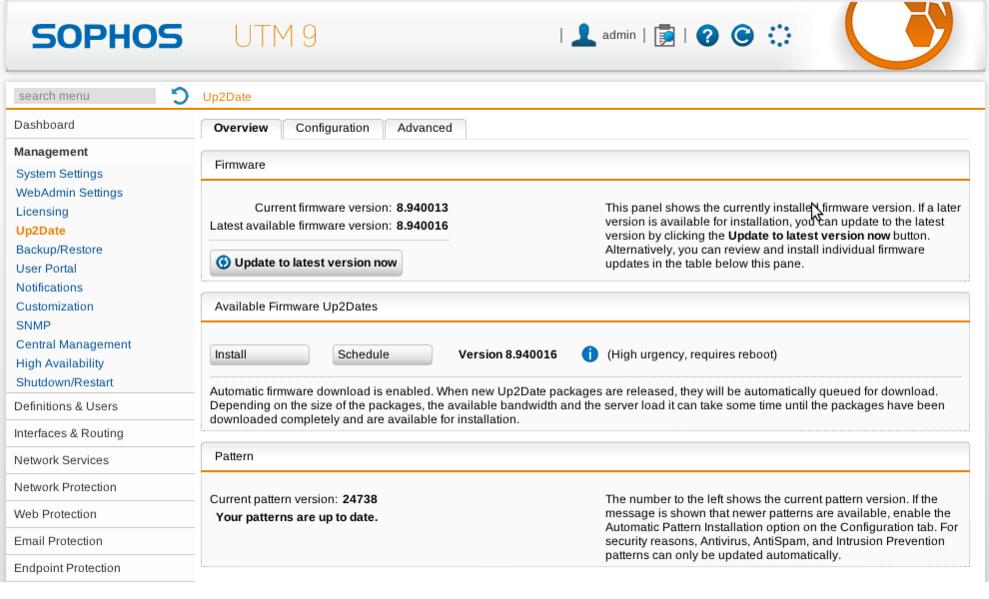Click the Version 8.940016 label
The height and width of the screenshot is (599, 989).
point(508,354)
